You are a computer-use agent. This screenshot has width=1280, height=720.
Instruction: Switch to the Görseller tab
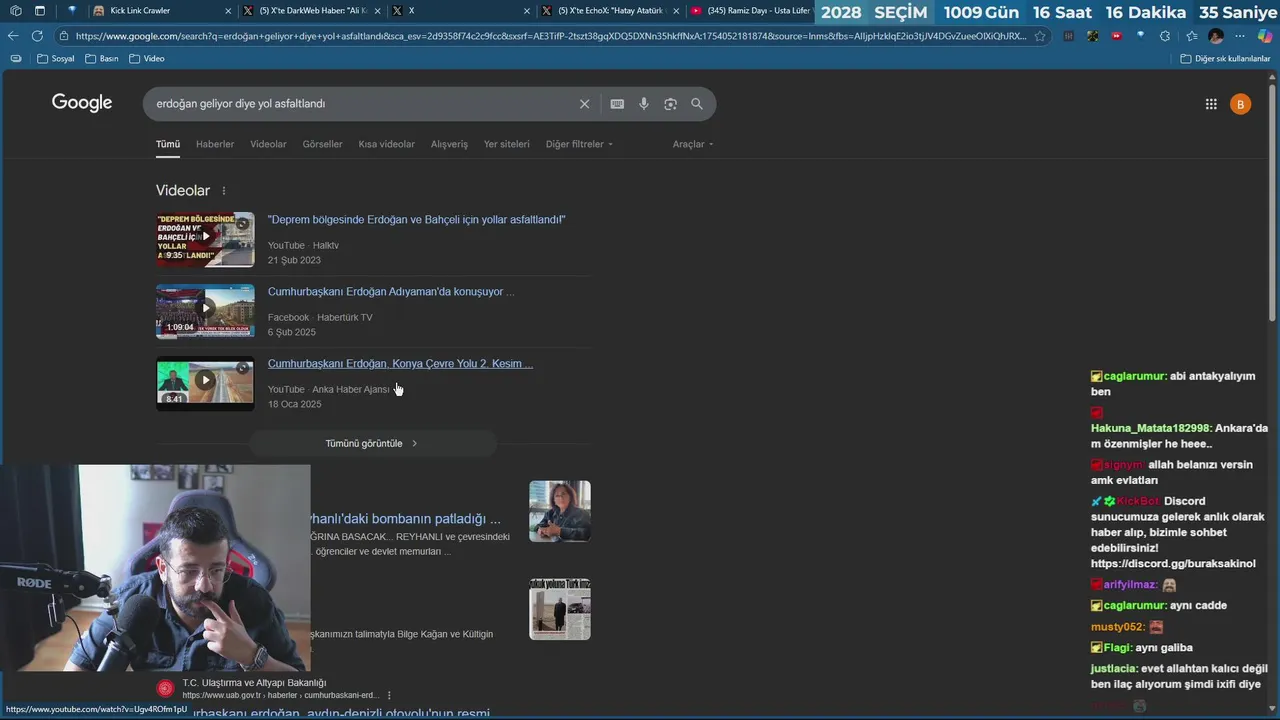[x=322, y=144]
